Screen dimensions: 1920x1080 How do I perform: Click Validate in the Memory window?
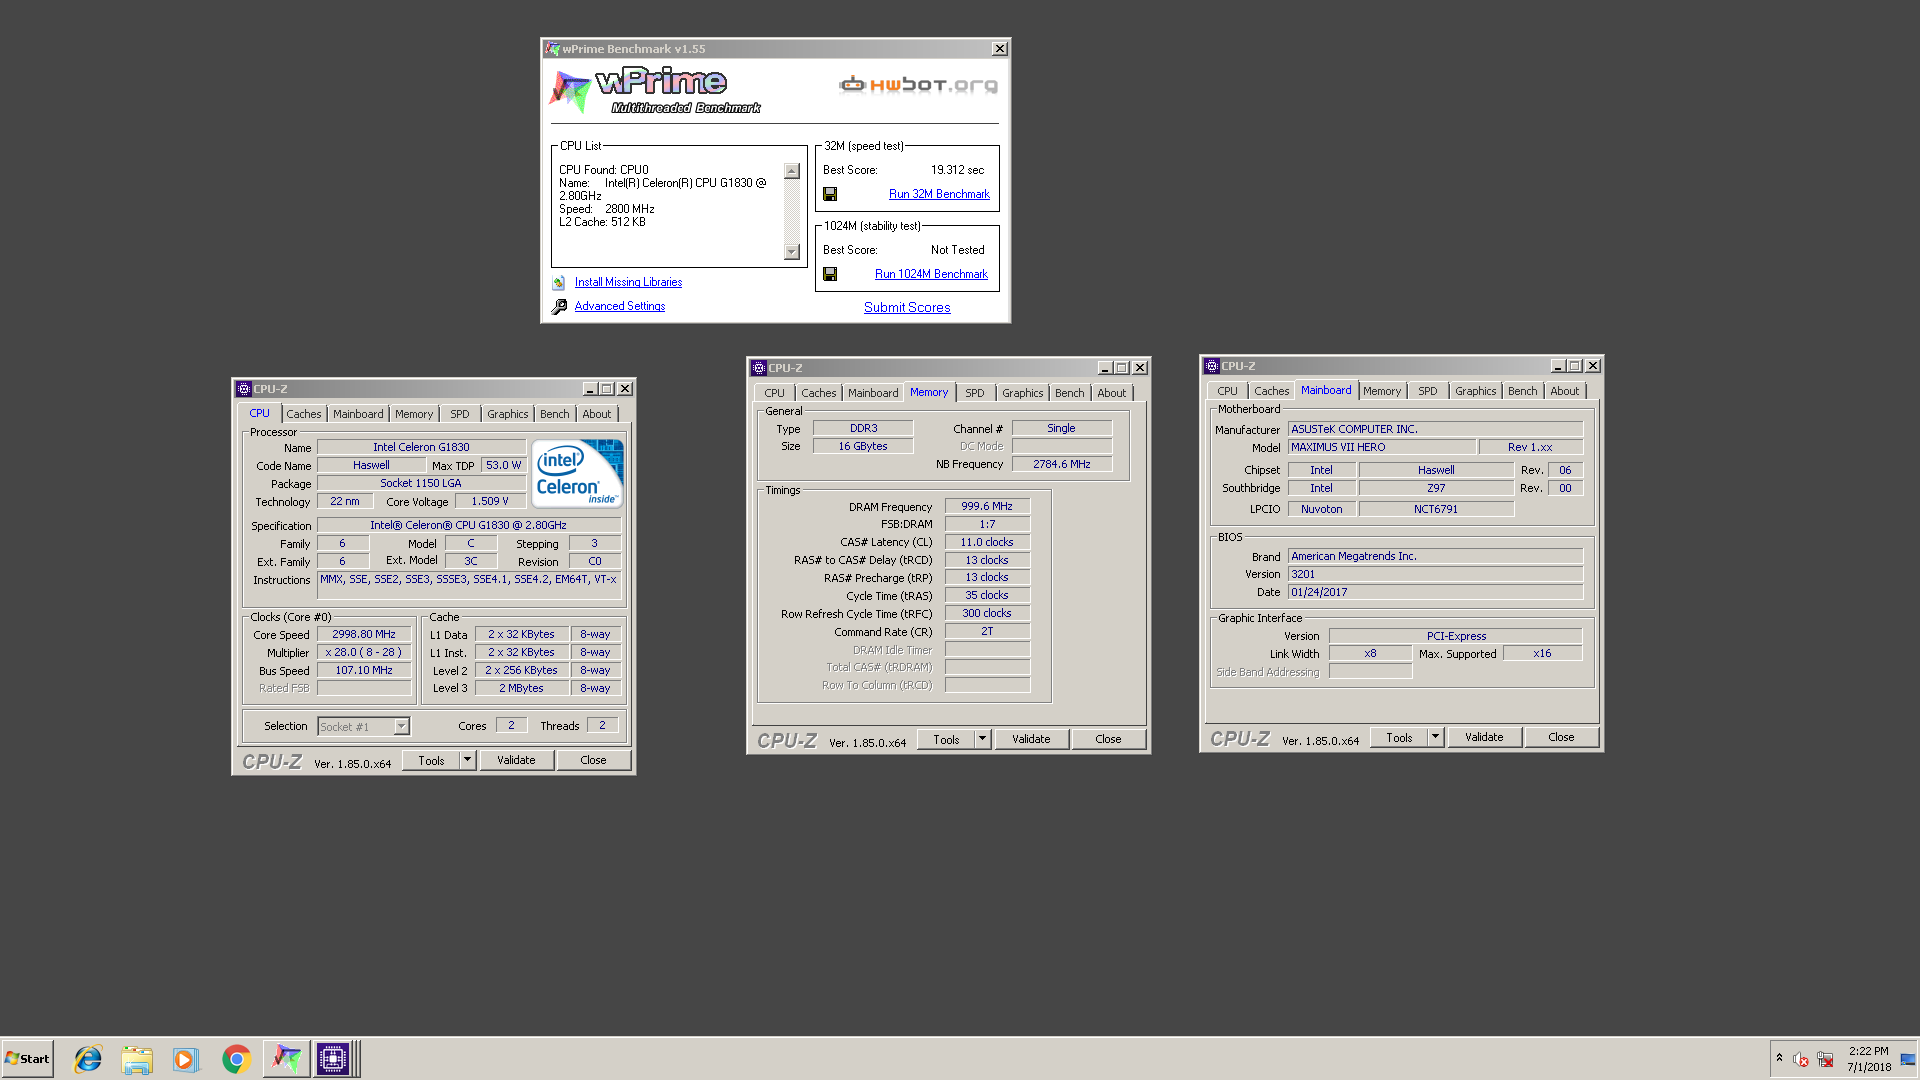click(1031, 739)
